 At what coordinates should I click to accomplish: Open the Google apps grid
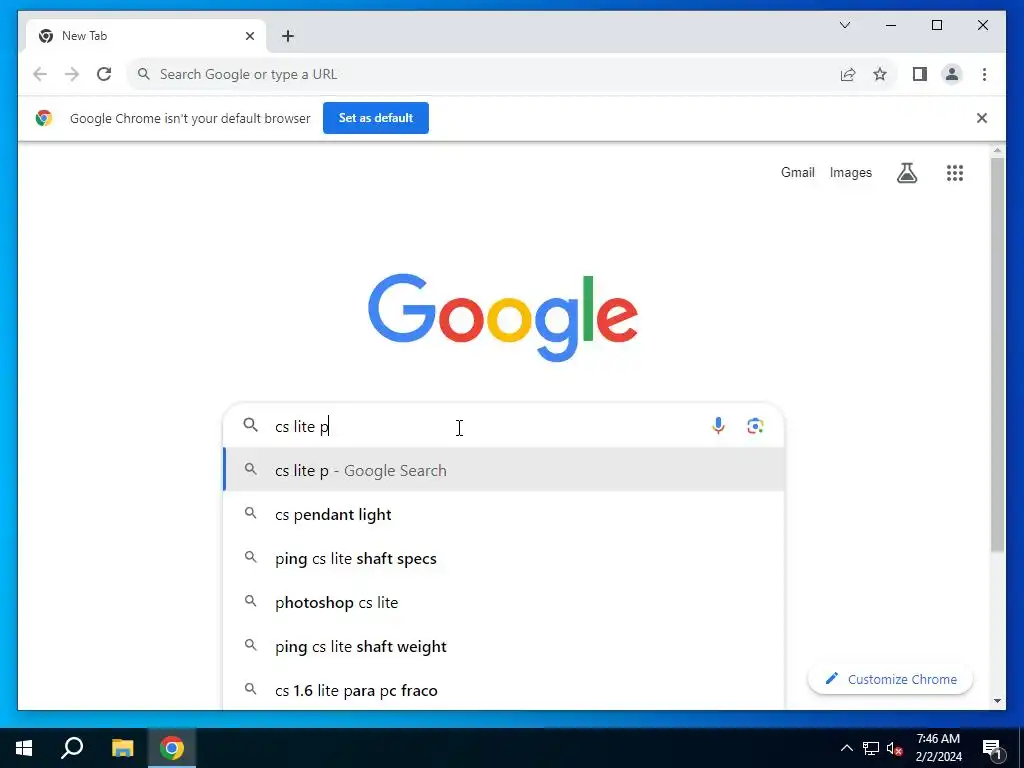click(955, 173)
